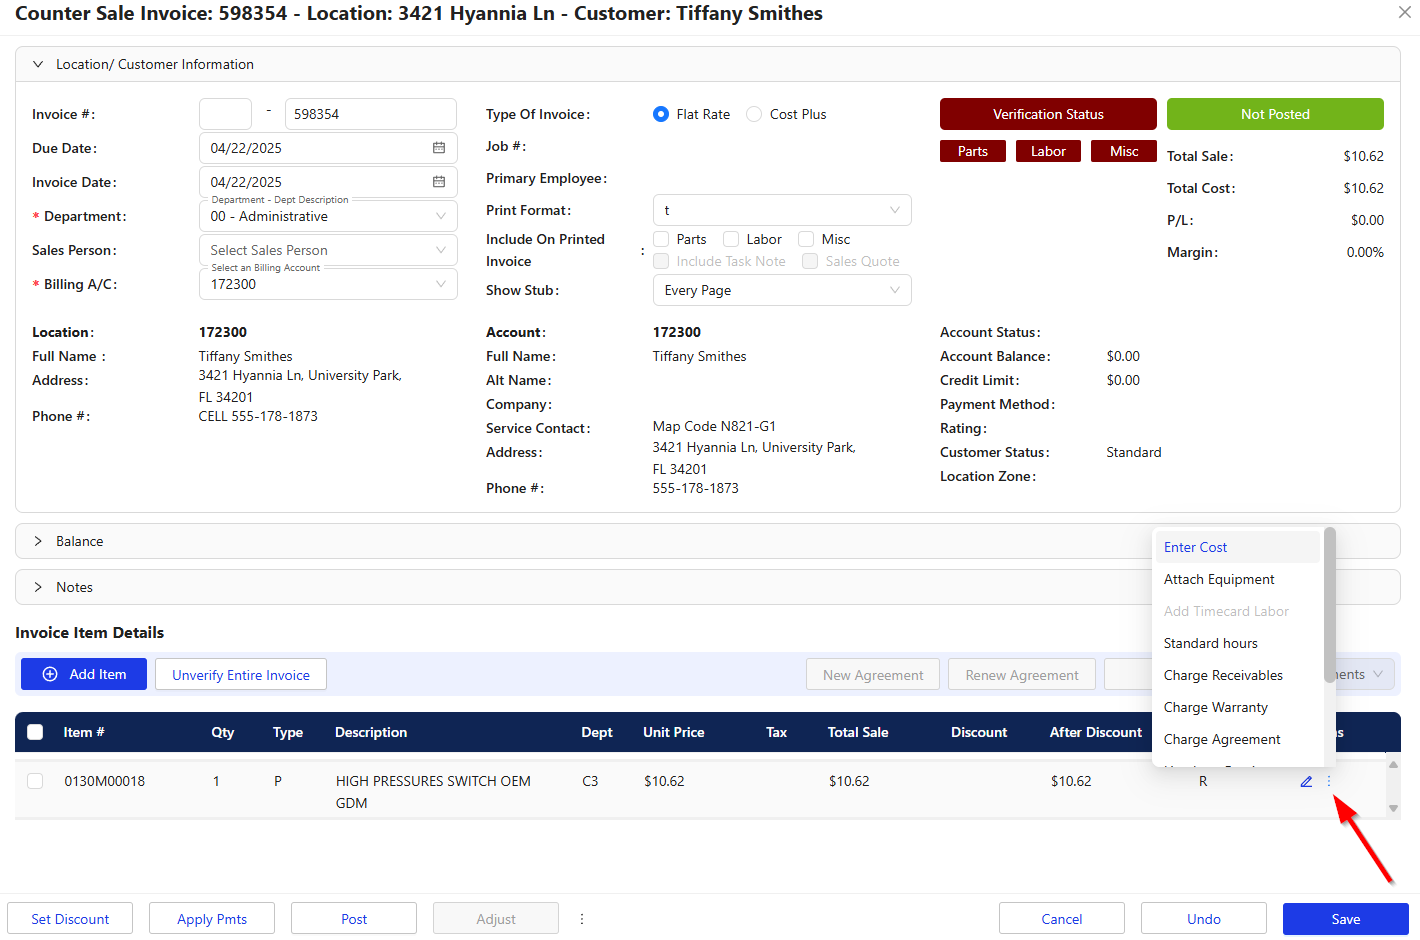Screen dimensions: 1420x940
Task: Click the empty invoice prefix field
Action: coord(225,114)
